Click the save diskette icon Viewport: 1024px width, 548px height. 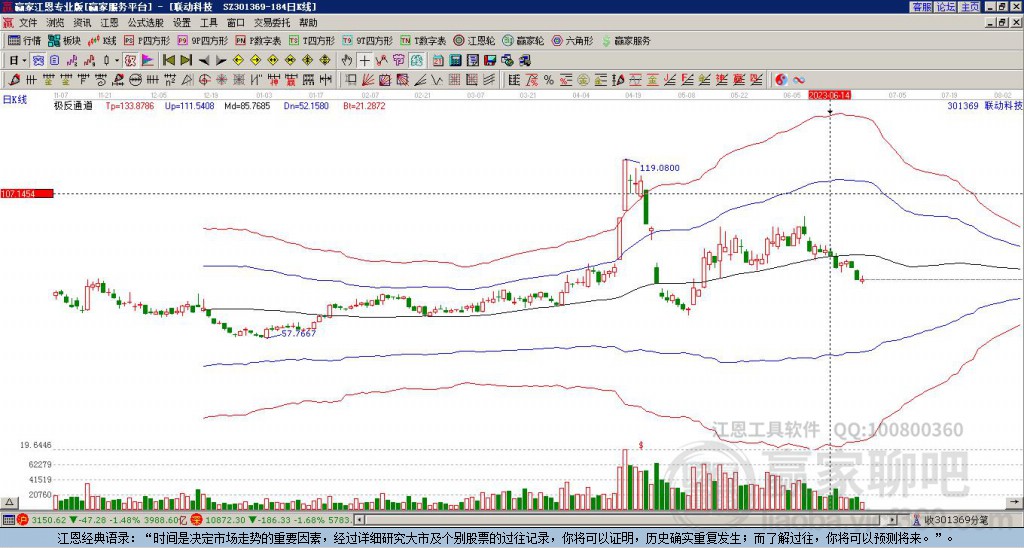click(490, 60)
